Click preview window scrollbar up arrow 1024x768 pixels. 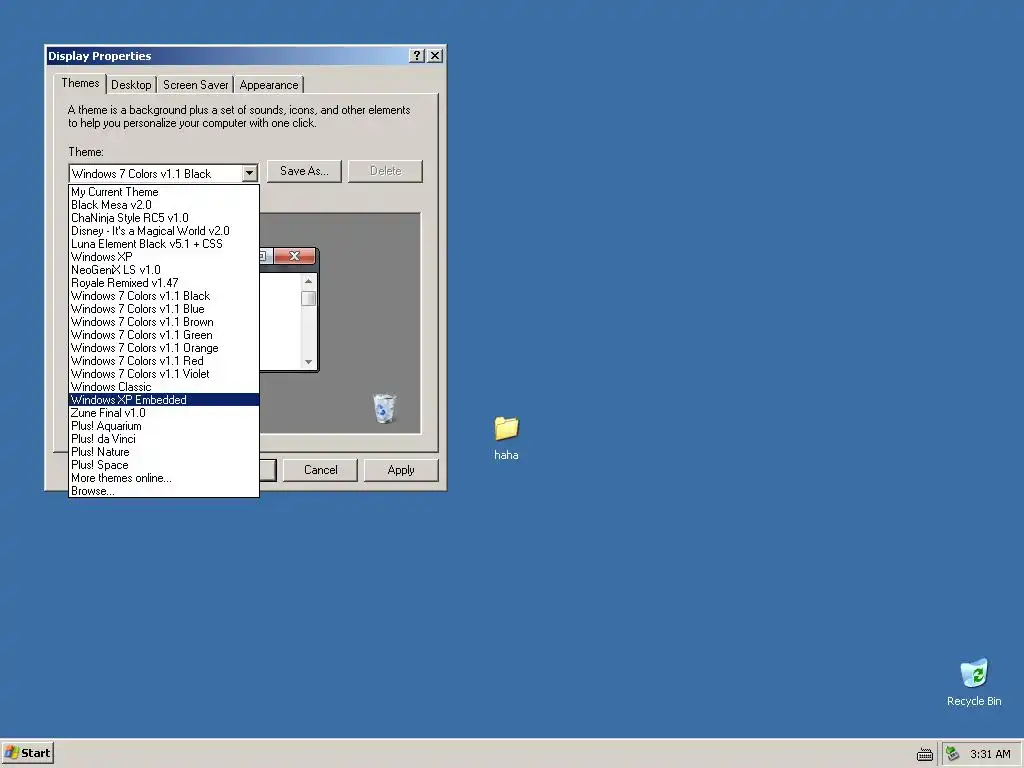(308, 281)
